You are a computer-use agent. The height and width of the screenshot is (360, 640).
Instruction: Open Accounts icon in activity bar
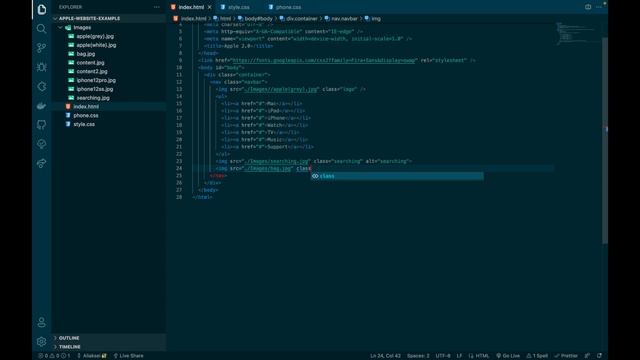(42, 322)
